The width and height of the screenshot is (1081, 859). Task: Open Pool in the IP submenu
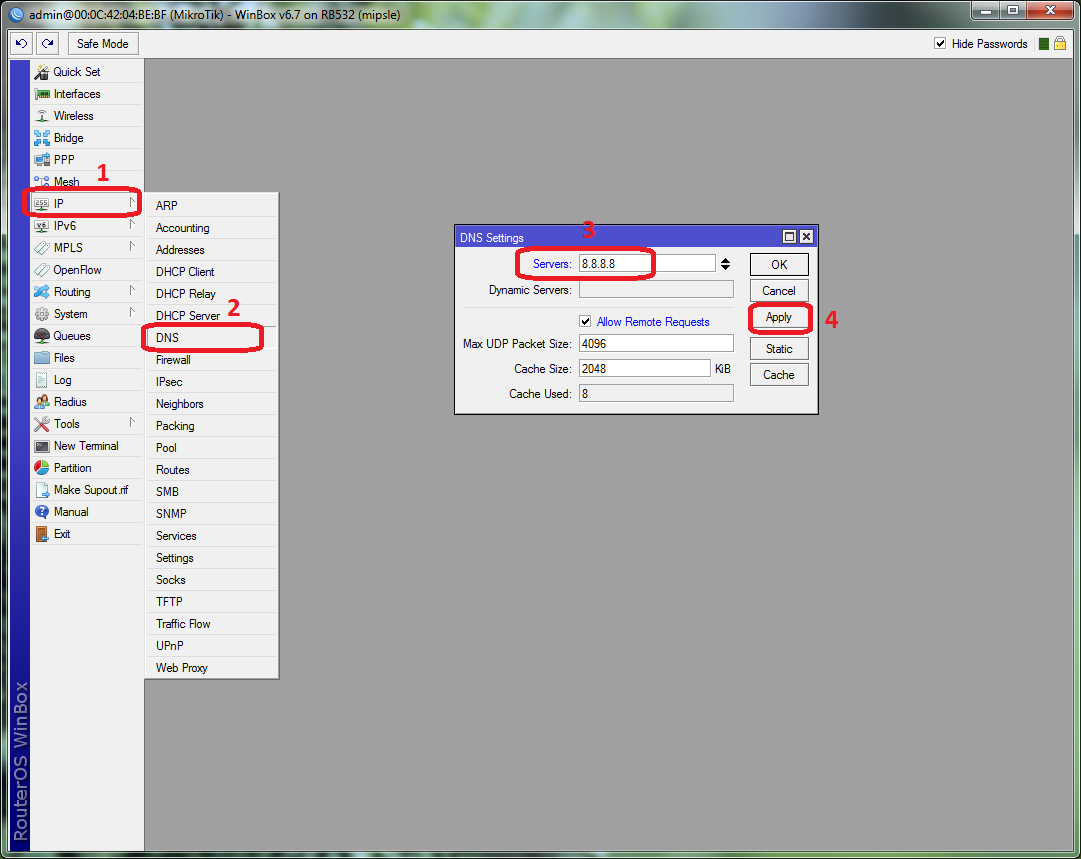[211, 447]
